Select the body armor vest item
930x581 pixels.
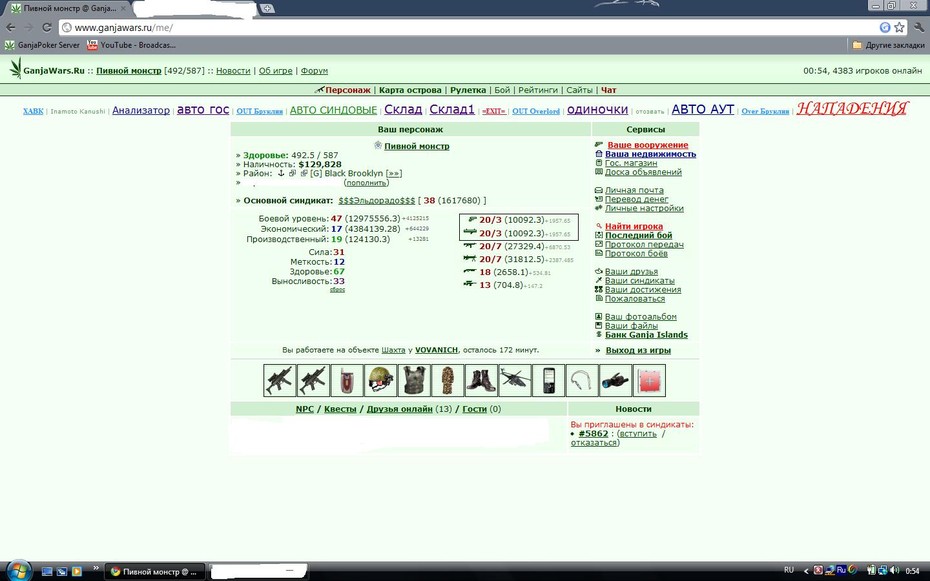coord(414,381)
